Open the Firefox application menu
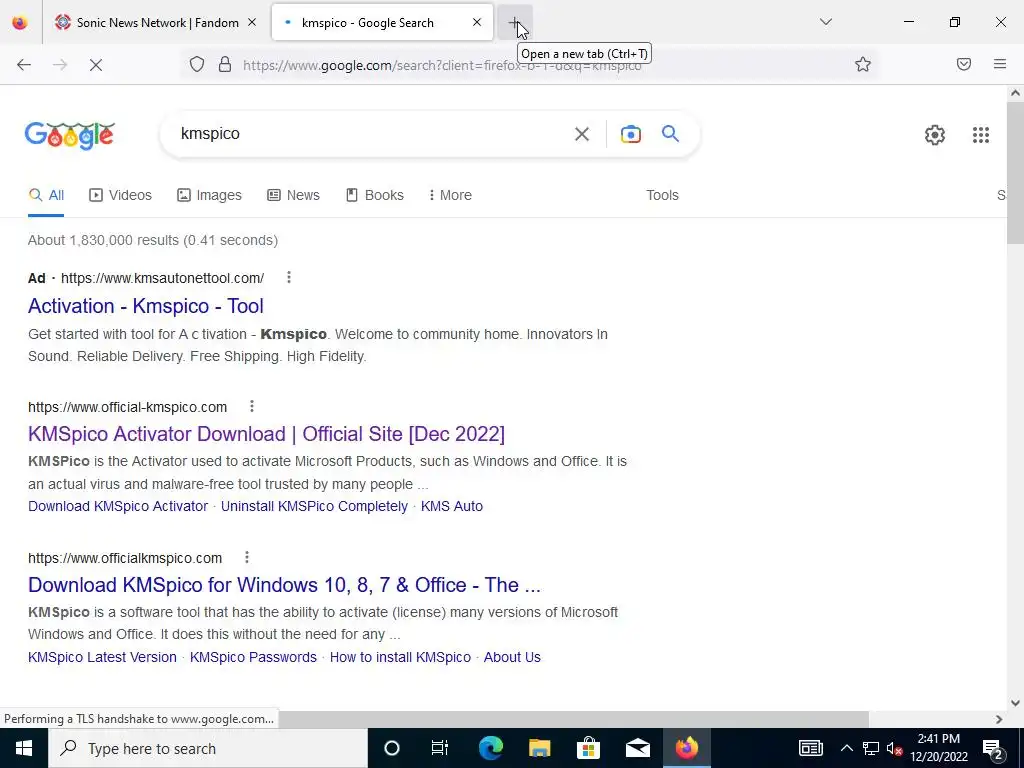Image resolution: width=1024 pixels, height=768 pixels. click(x=1000, y=64)
